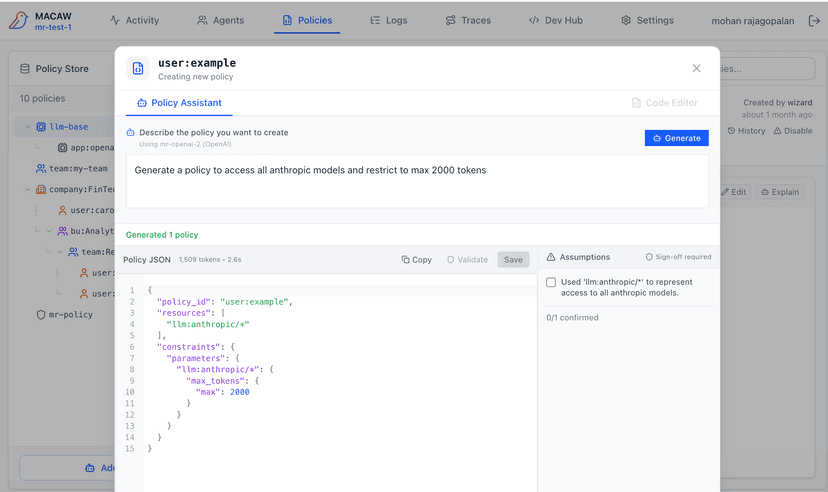Open the Activity tab
Image resolution: width=828 pixels, height=492 pixels.
coord(135,20)
